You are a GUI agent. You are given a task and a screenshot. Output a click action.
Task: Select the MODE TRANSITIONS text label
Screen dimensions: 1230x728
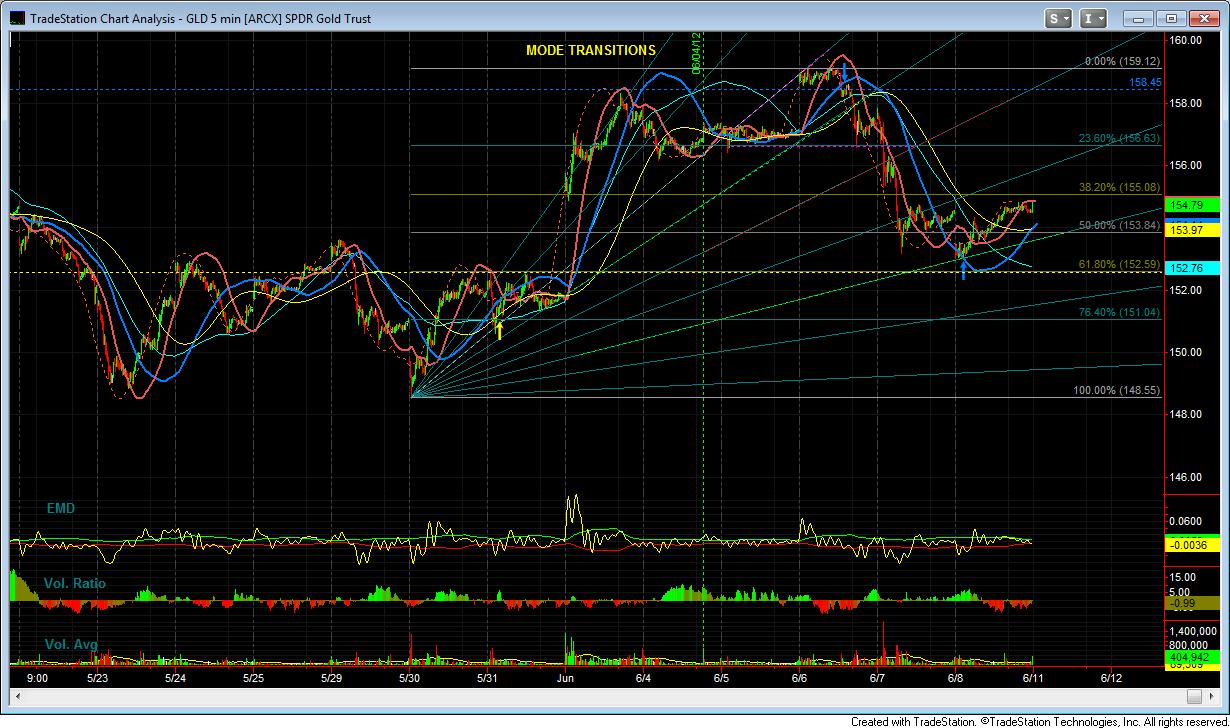[591, 50]
